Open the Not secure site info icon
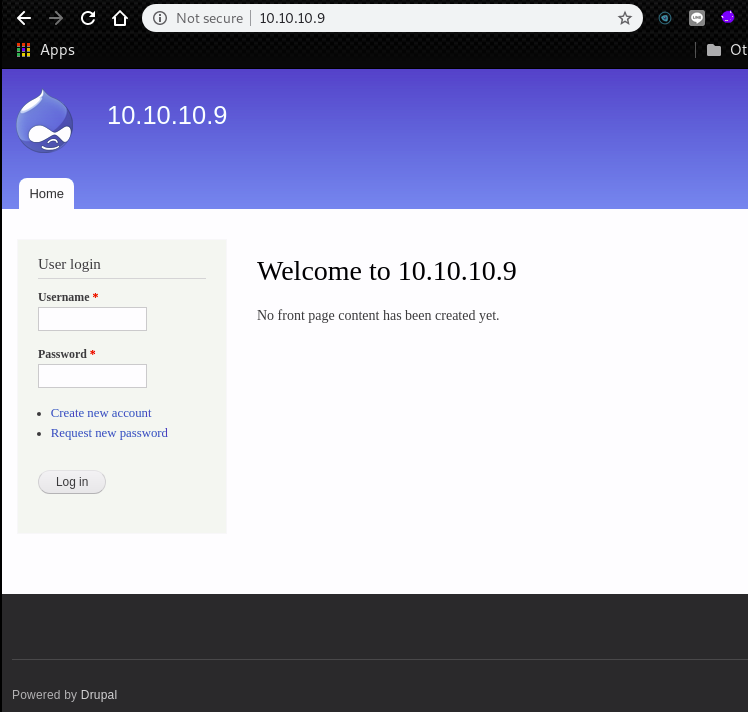Screen dimensions: 748x712 [160, 18]
